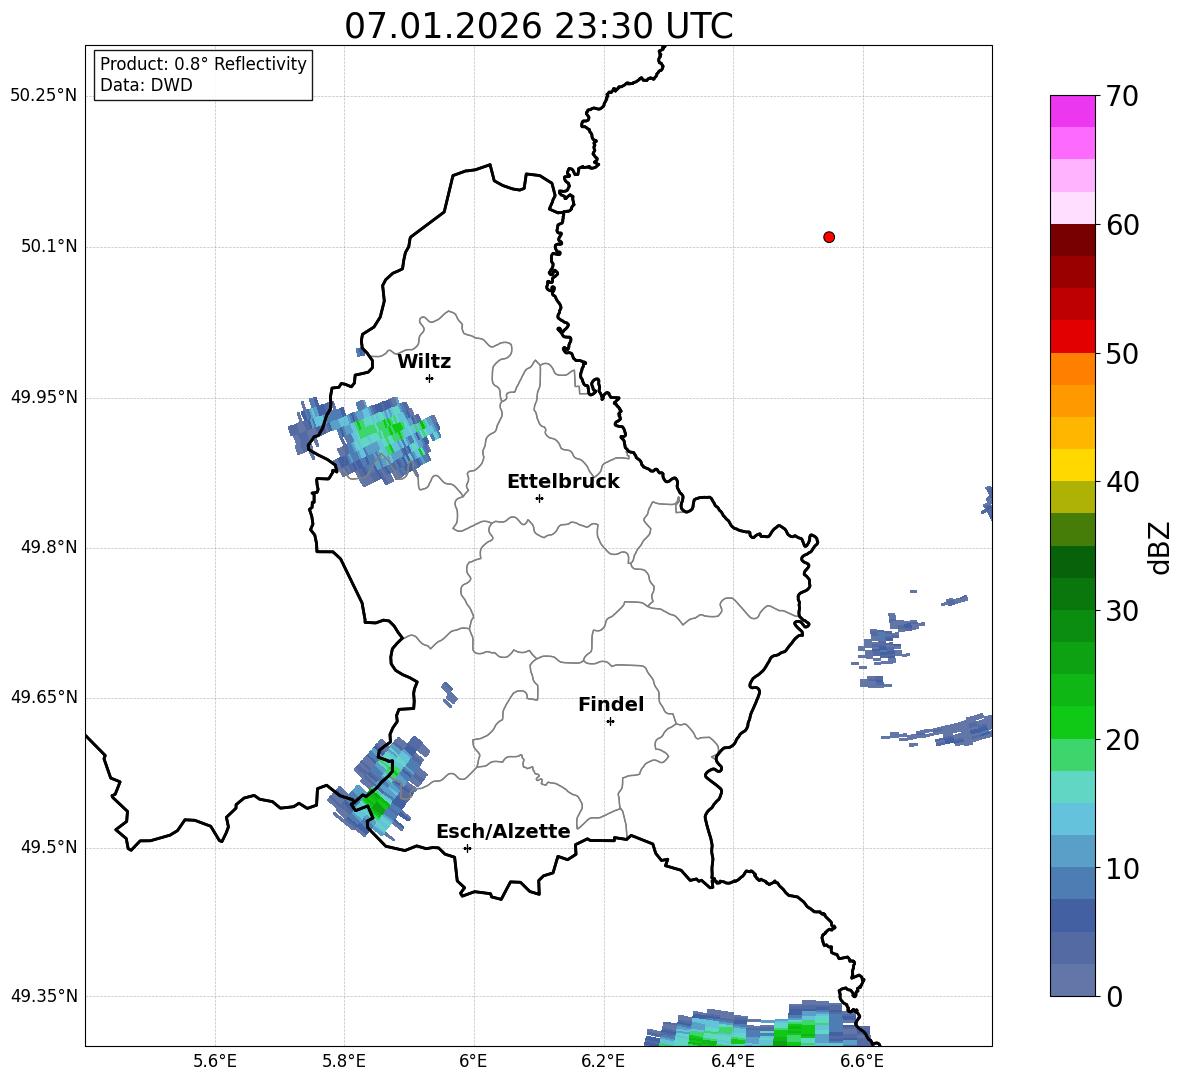Click the Findel station cross marker
This screenshot has height=1081, width=1184.
coord(610,722)
